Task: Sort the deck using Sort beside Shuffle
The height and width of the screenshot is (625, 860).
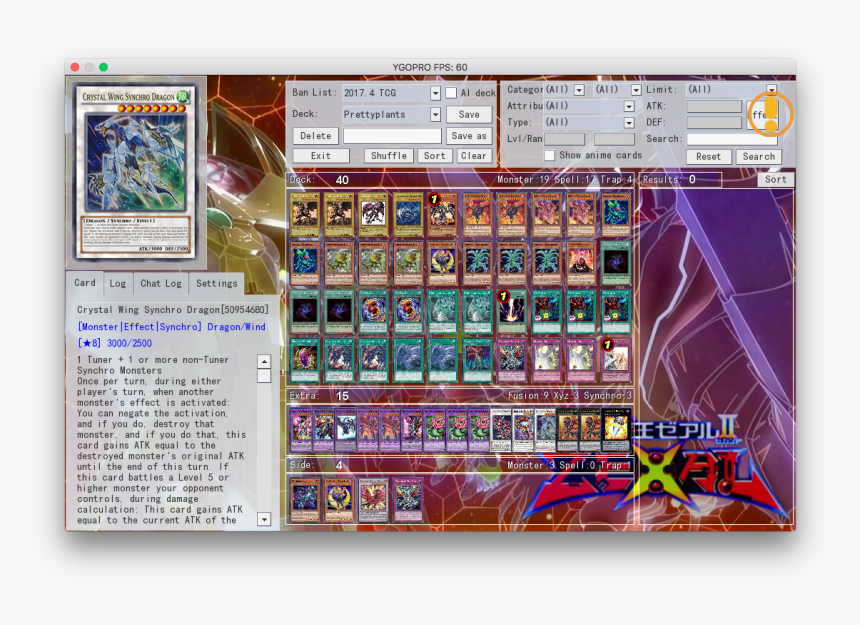Action: click(434, 156)
